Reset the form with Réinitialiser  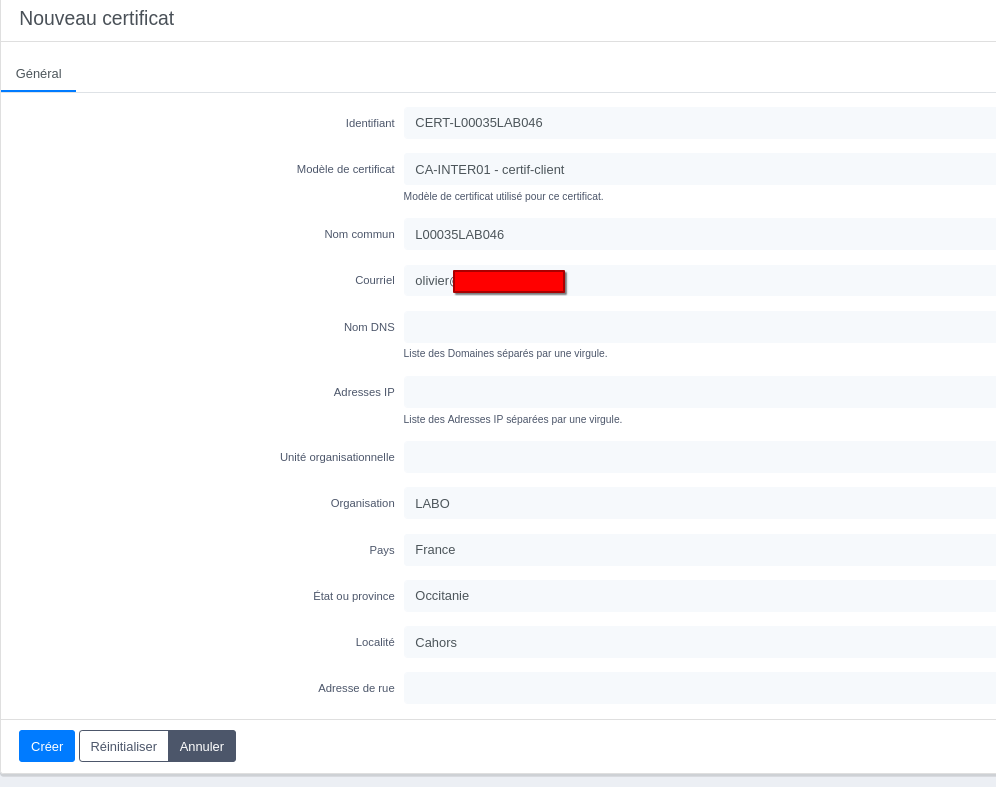[x=124, y=746]
